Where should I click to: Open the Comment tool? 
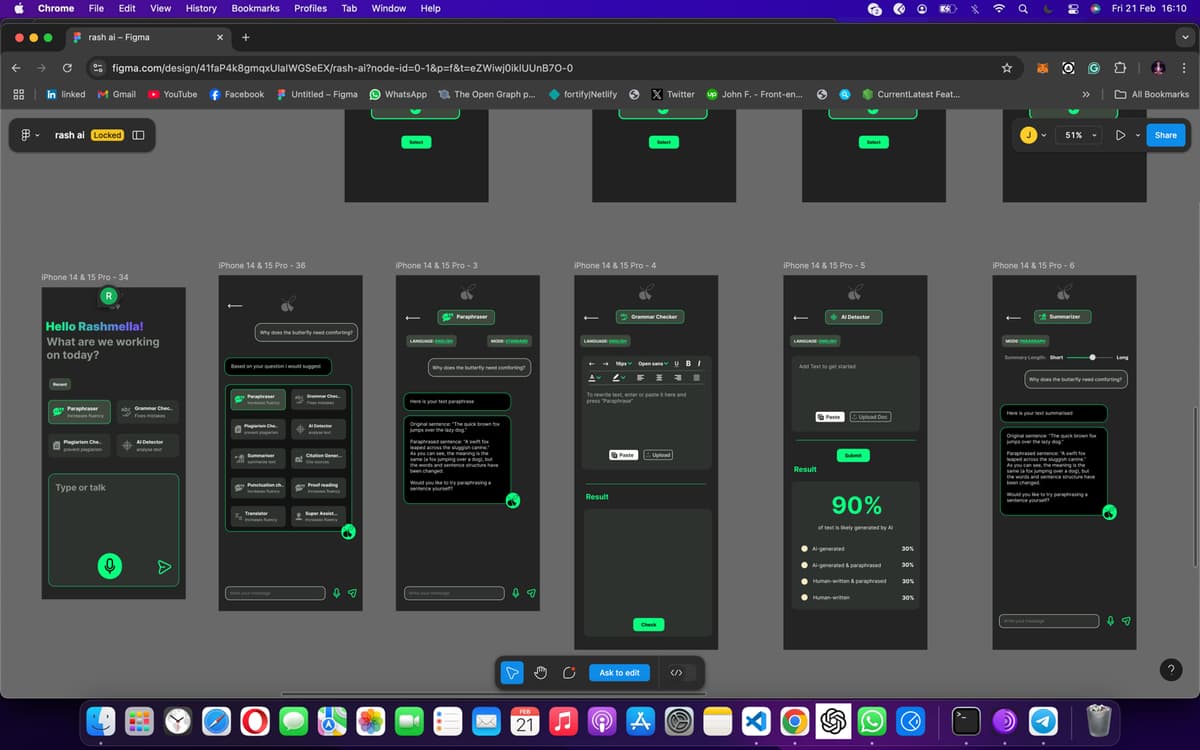click(569, 673)
